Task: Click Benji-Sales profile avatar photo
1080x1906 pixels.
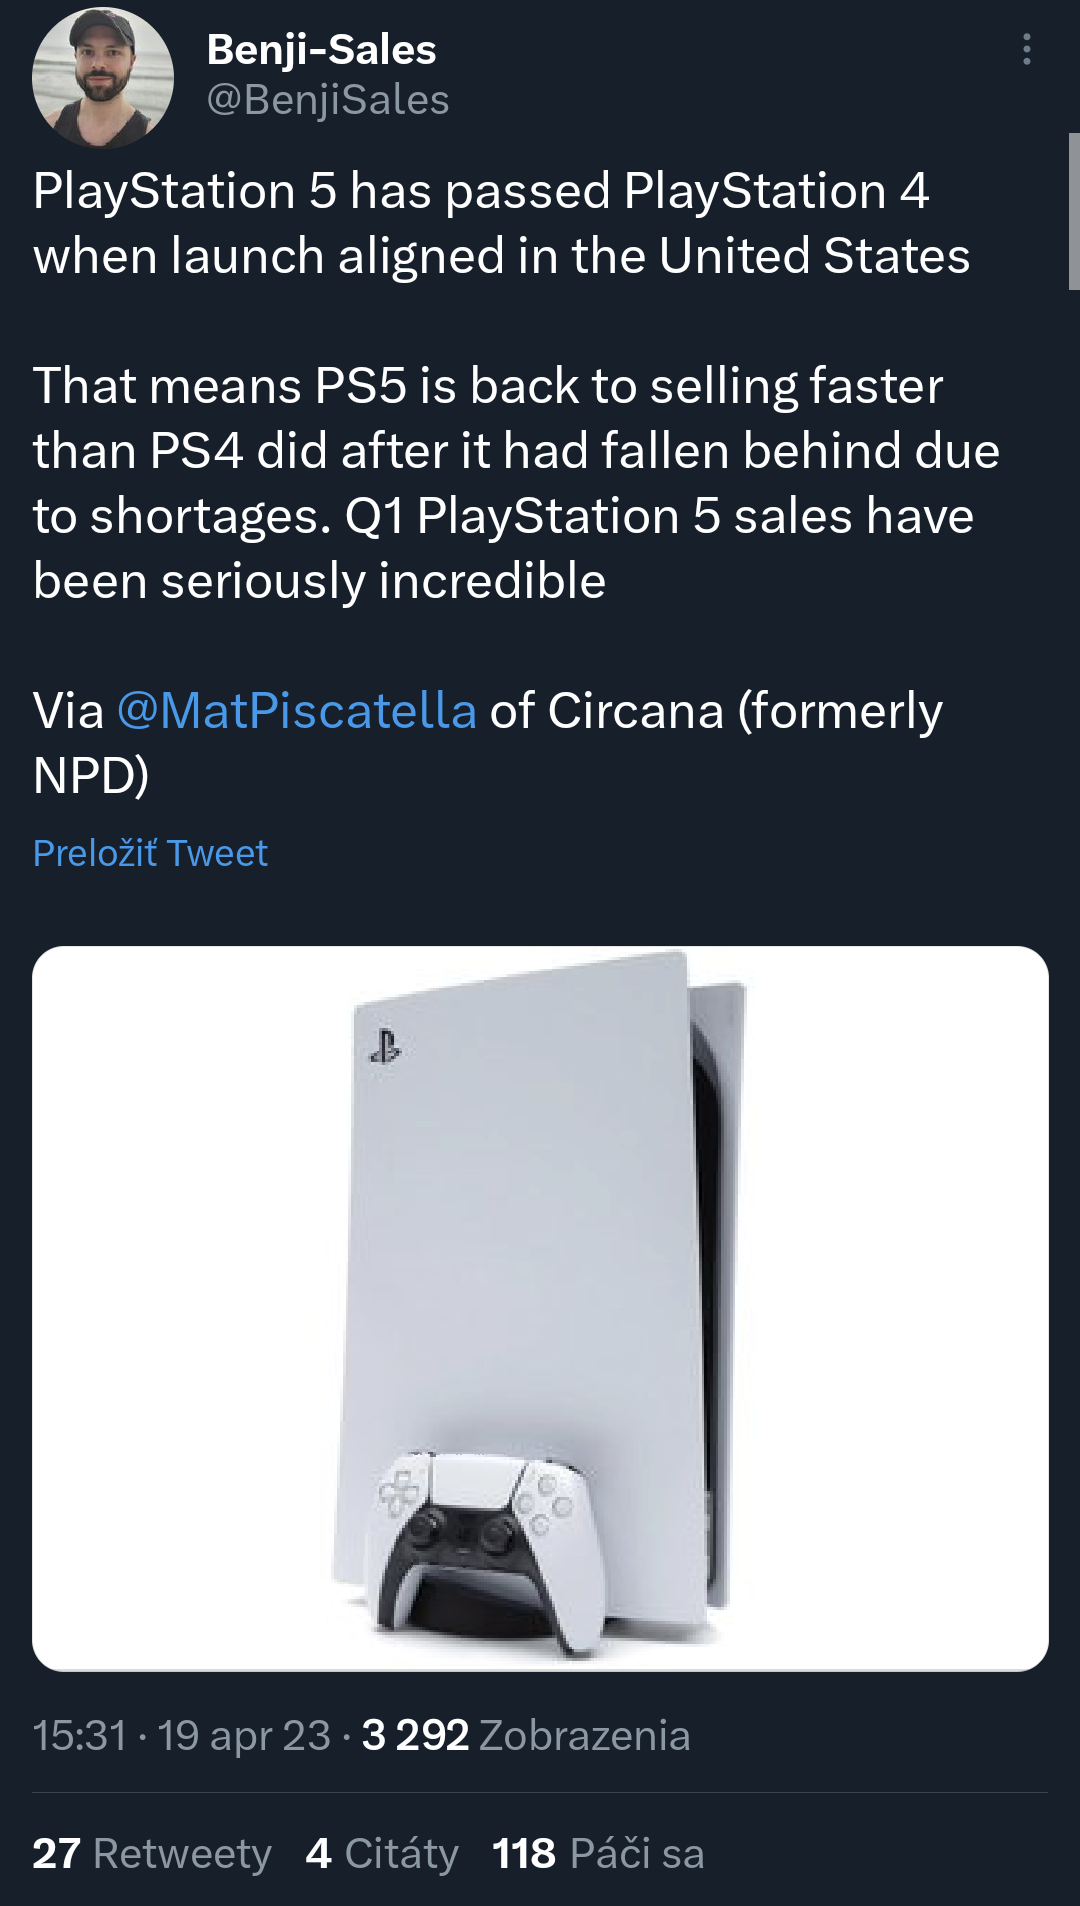Action: (x=102, y=78)
